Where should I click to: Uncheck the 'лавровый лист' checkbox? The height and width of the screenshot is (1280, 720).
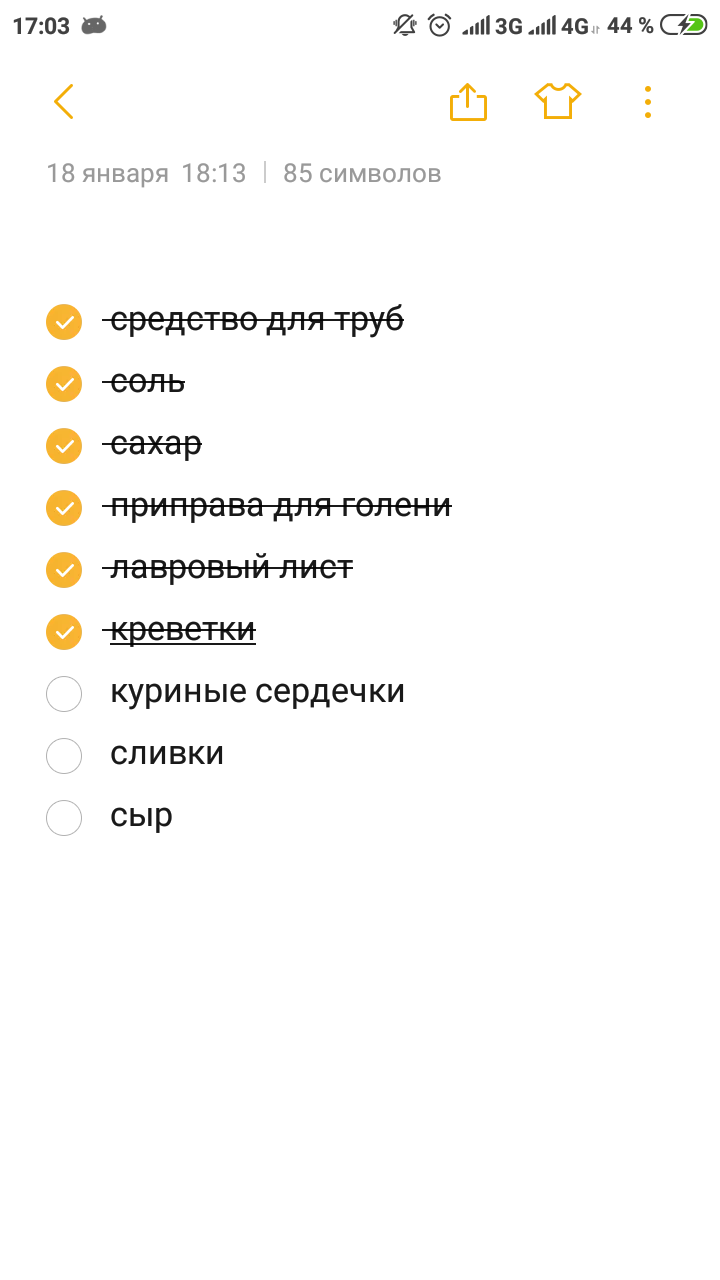click(x=64, y=570)
